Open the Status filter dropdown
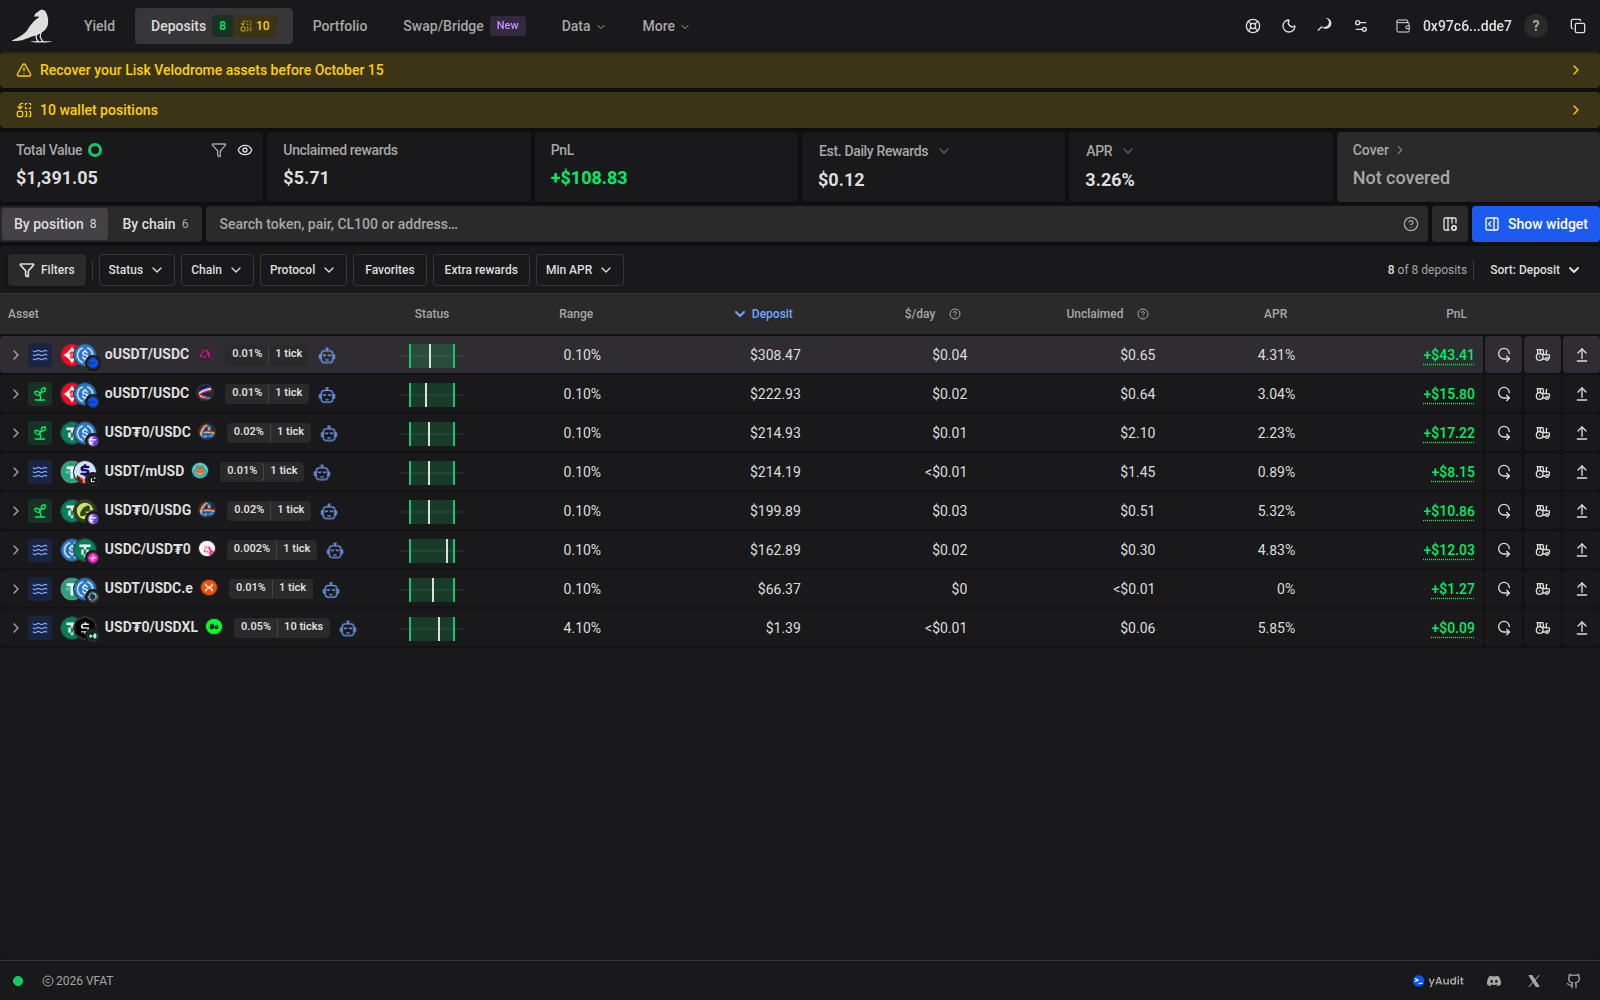 click(136, 270)
